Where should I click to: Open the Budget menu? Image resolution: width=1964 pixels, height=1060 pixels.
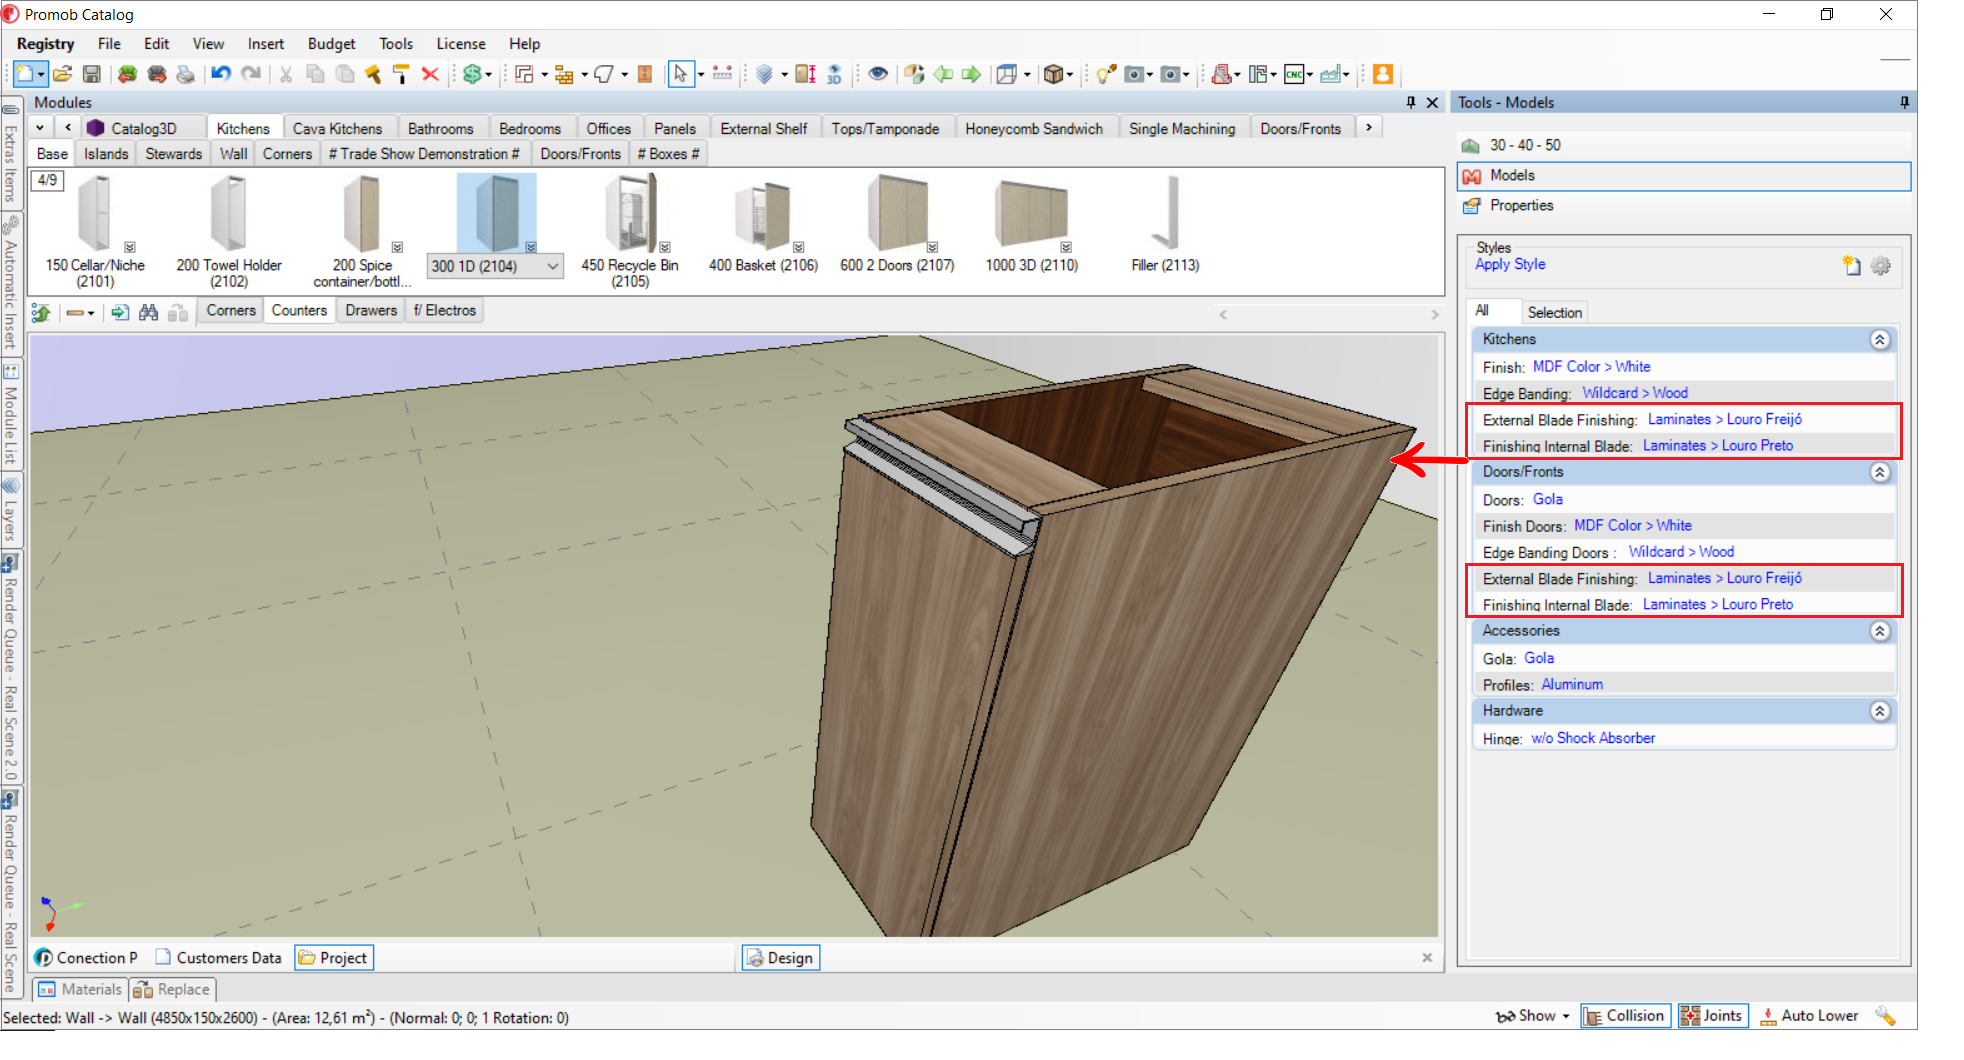[x=331, y=44]
